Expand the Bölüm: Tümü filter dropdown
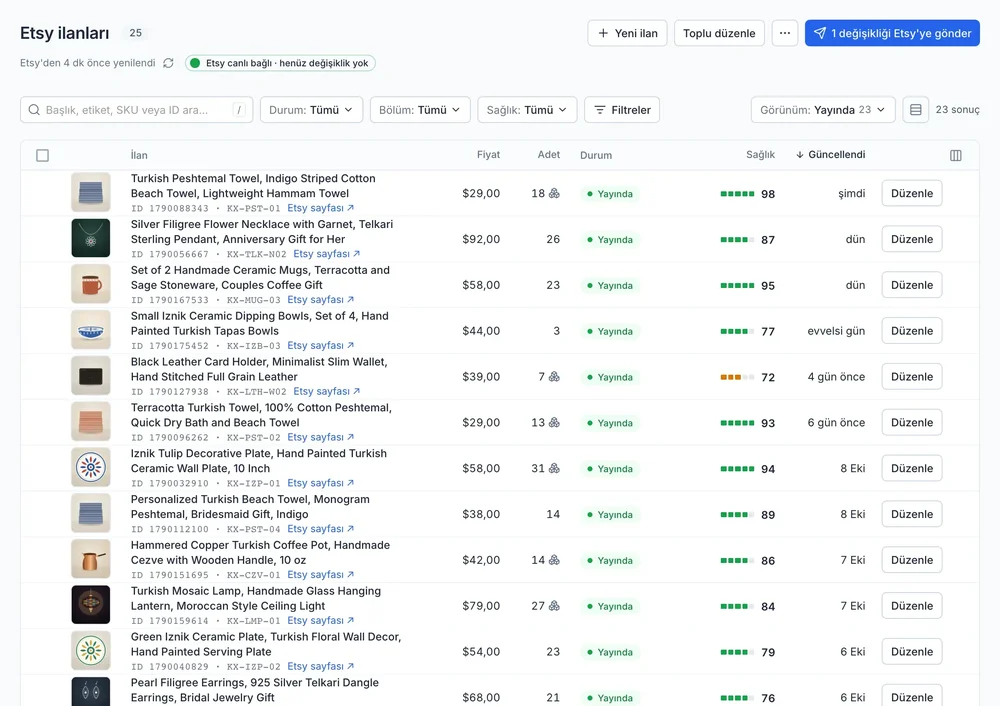 click(420, 110)
